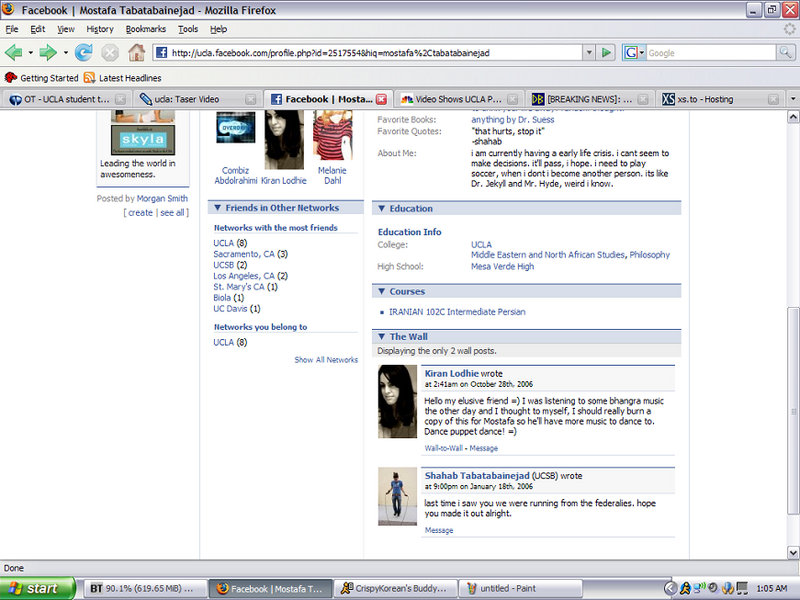Open the list-all-tabs dropdown arrow

pos(793,98)
